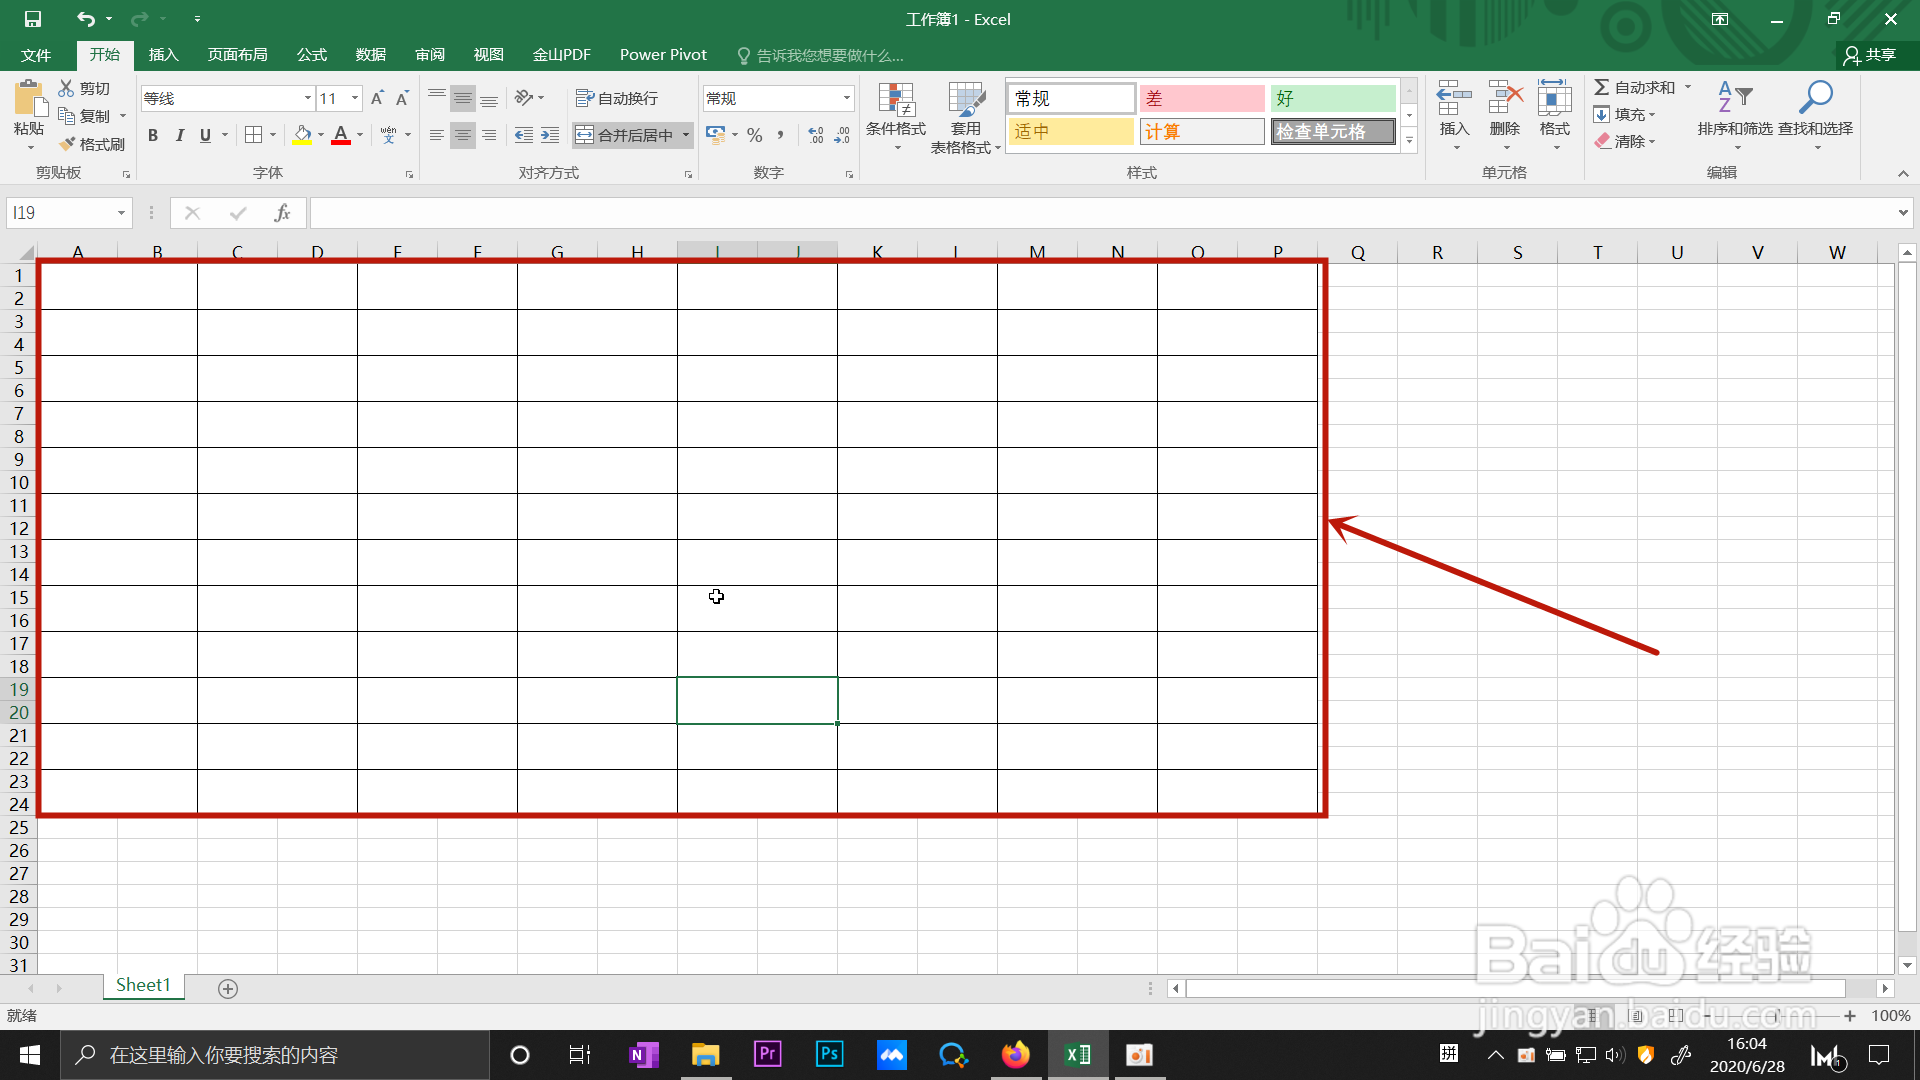Viewport: 1920px width, 1080px height.
Task: Expand the number format combo box
Action: pos(846,98)
